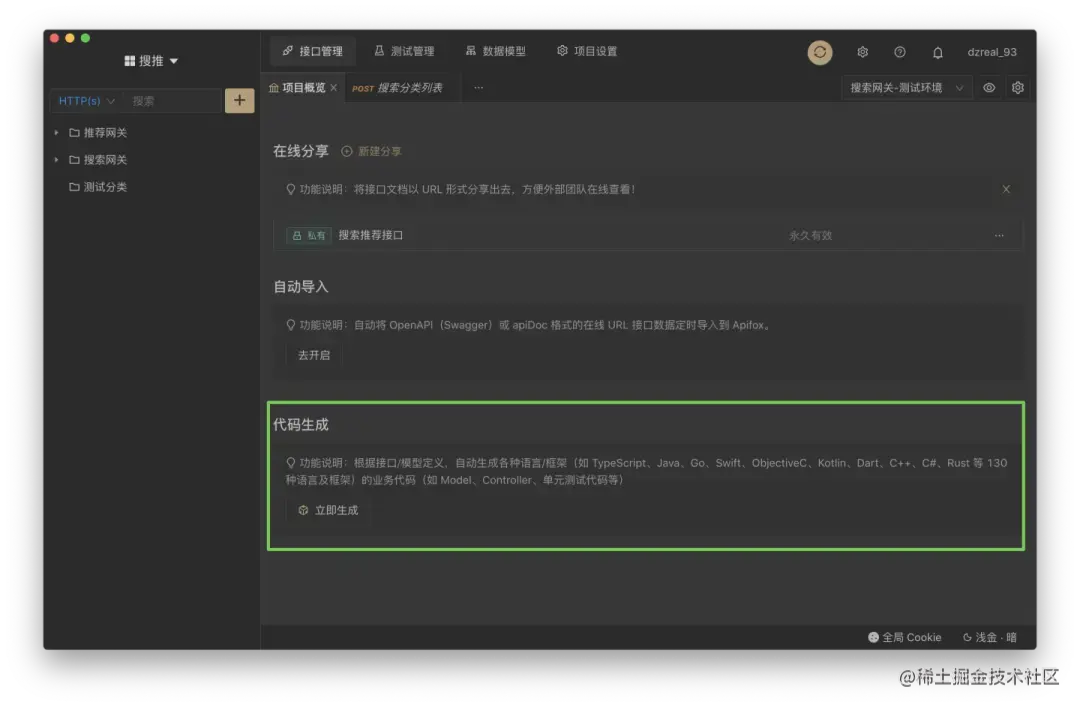Open the 数据模型 tab
1080x707 pixels.
pyautogui.click(x=495, y=51)
